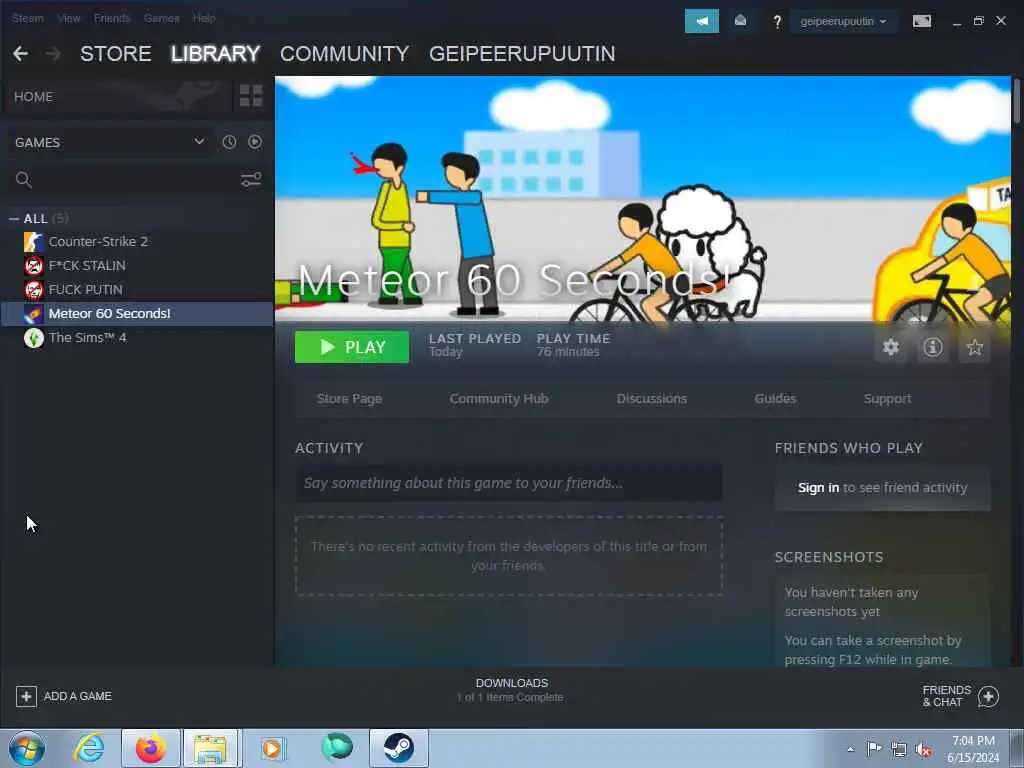The height and width of the screenshot is (768, 1024).
Task: Open game settings gear icon
Action: point(891,347)
